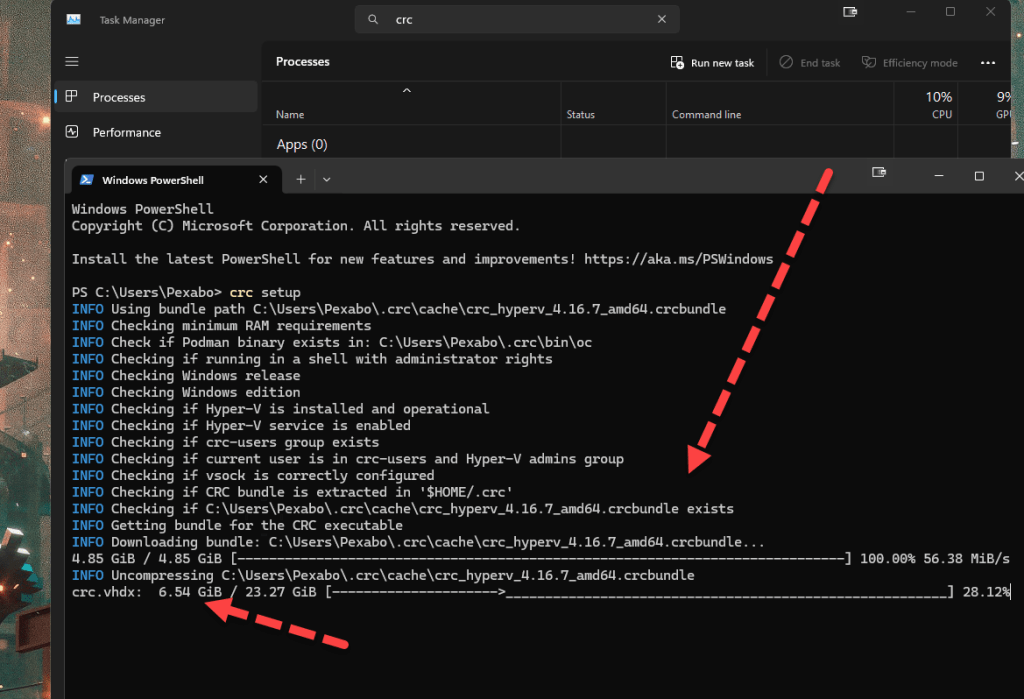1024x699 pixels.
Task: Minimize the Task Manager window
Action: point(911,12)
